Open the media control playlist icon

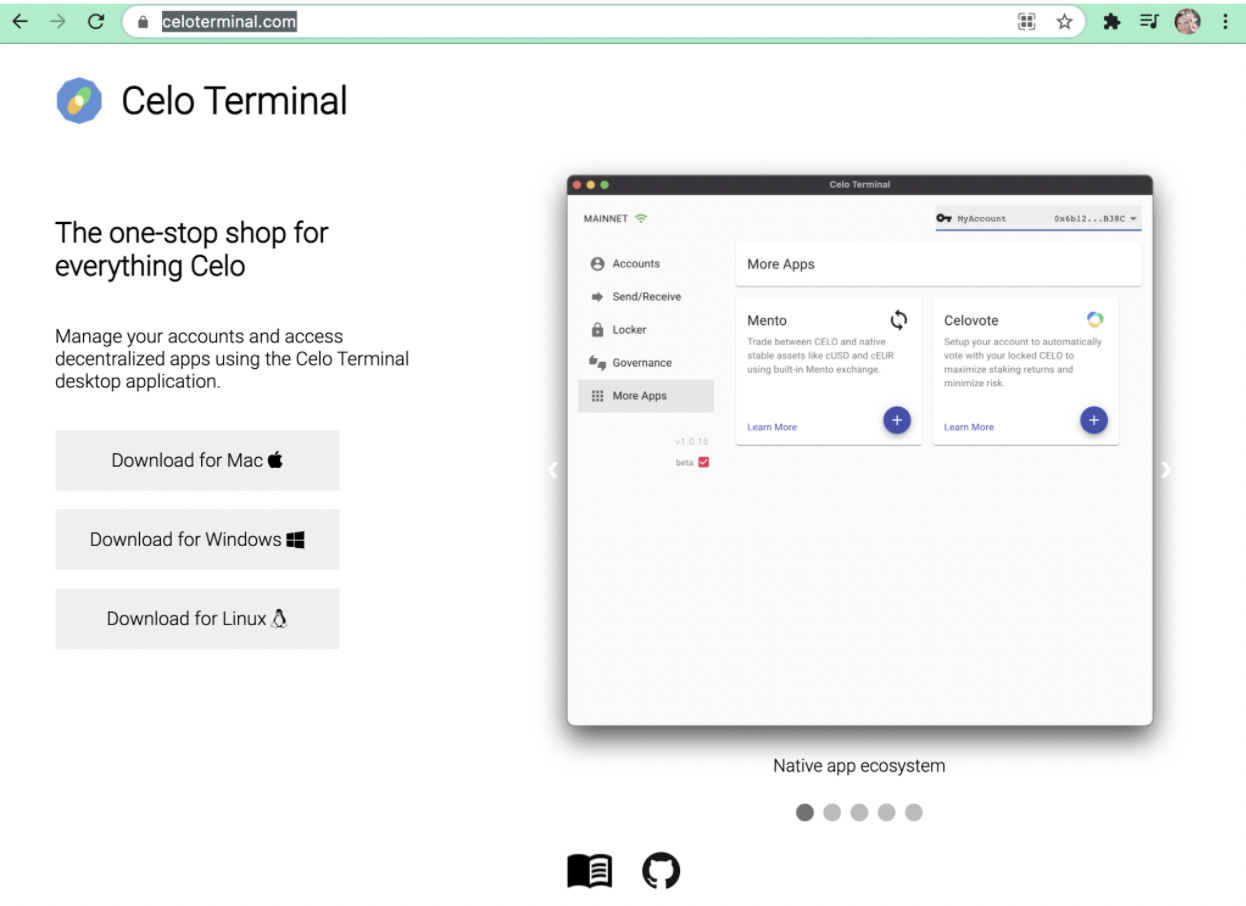pyautogui.click(x=1149, y=21)
